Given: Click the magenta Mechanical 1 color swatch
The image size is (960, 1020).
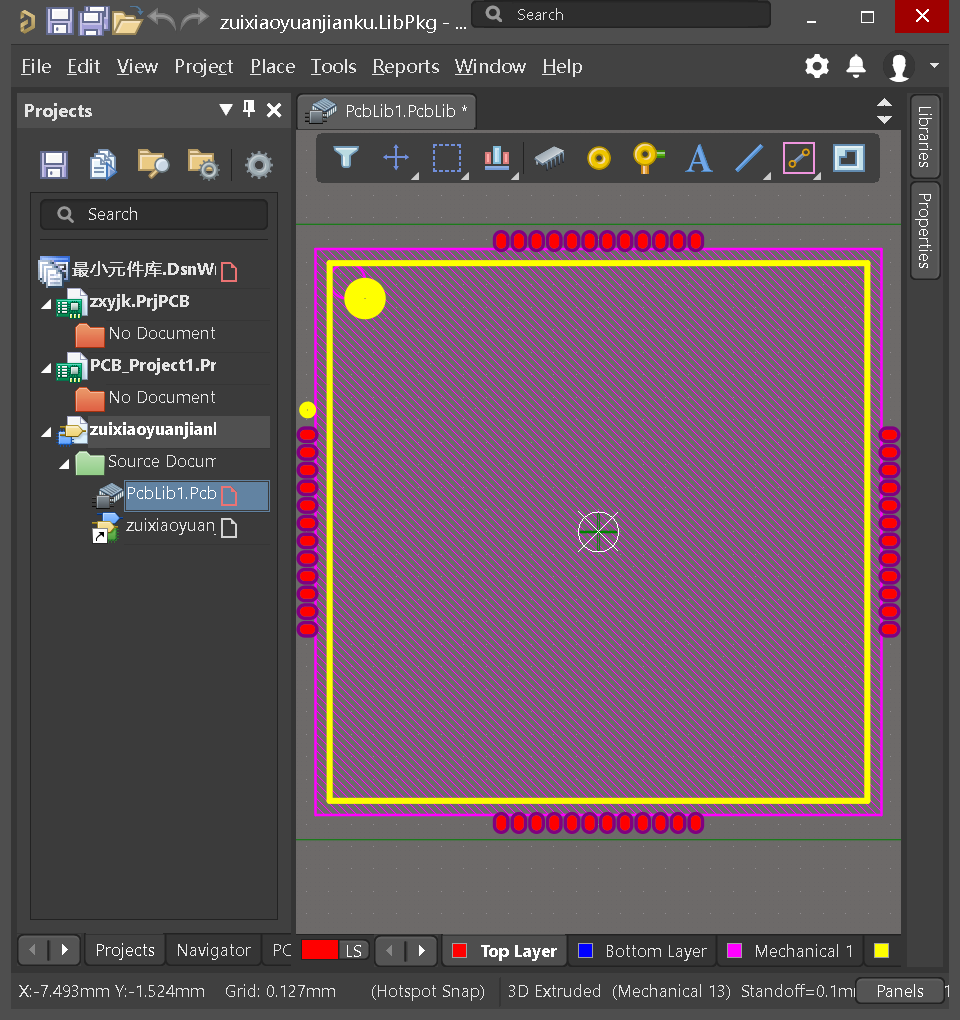Looking at the screenshot, I should click(x=734, y=950).
